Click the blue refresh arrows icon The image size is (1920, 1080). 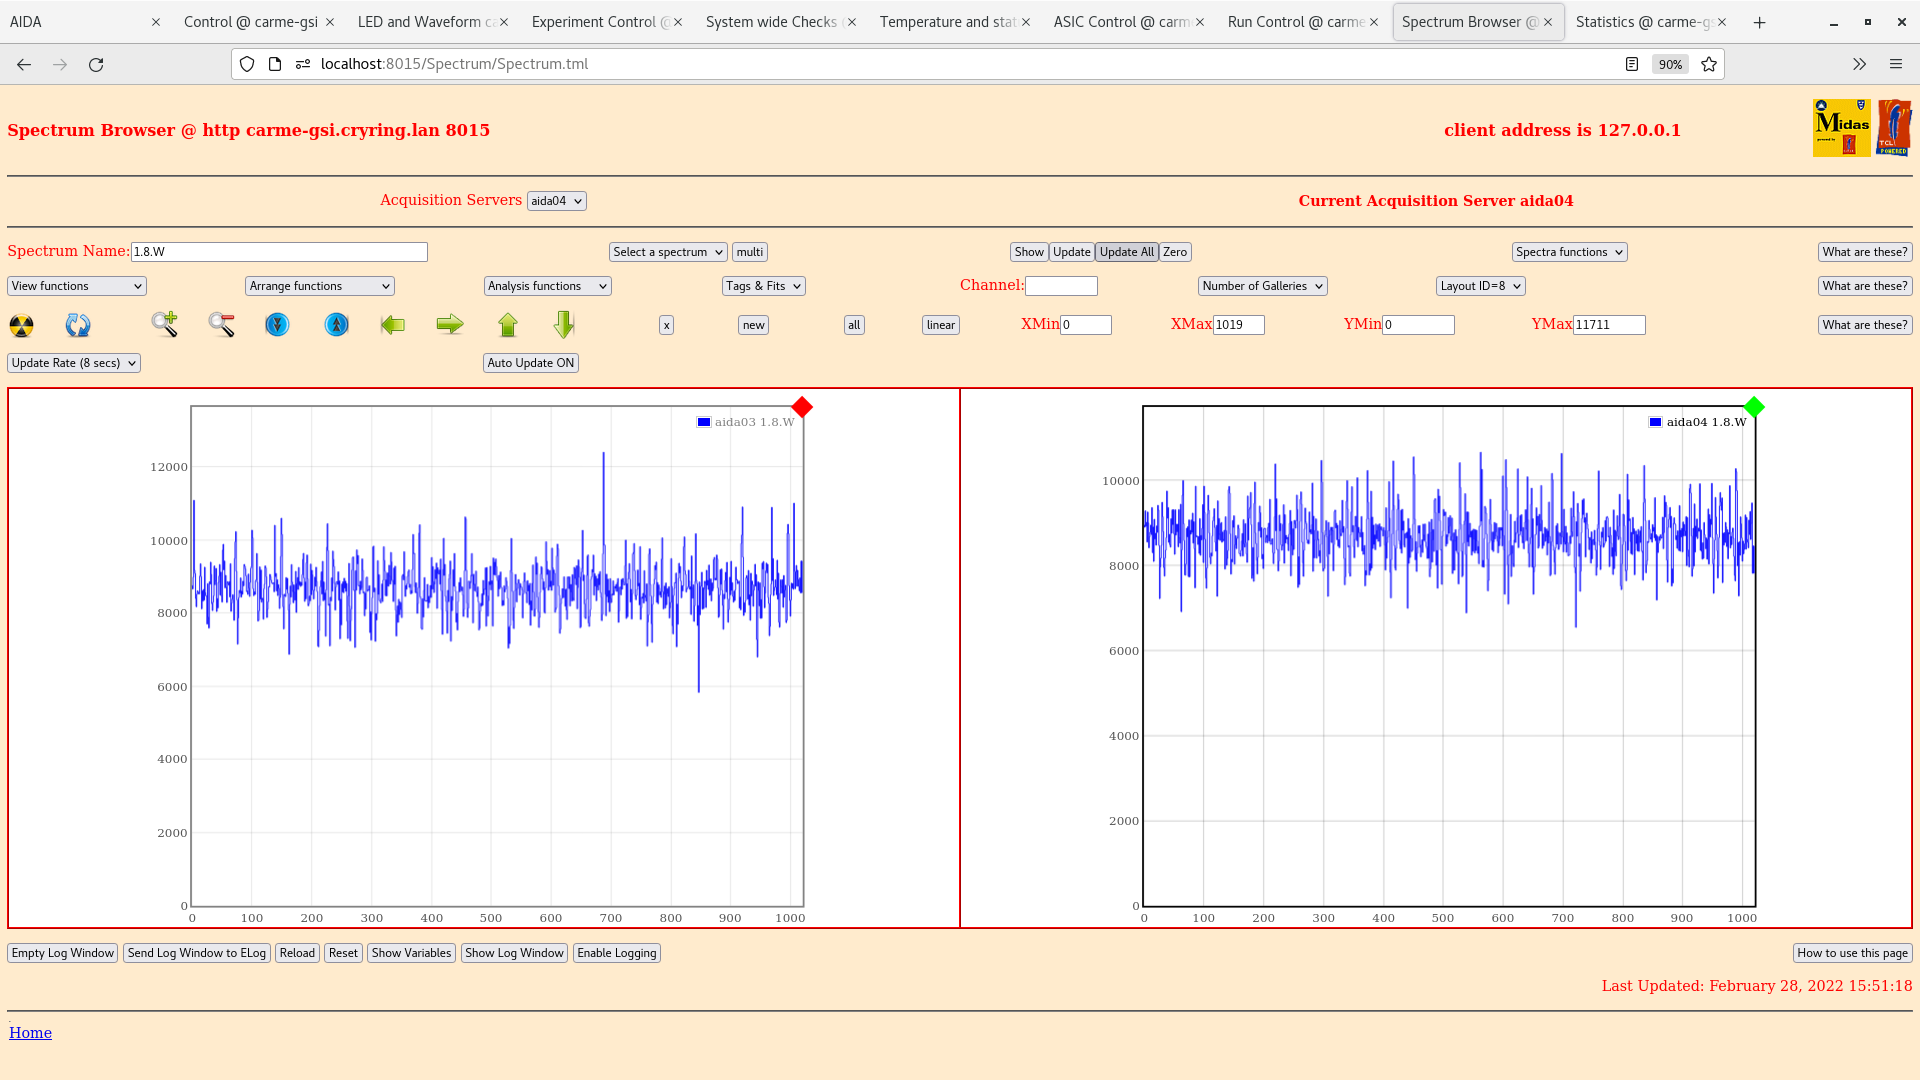(x=78, y=325)
